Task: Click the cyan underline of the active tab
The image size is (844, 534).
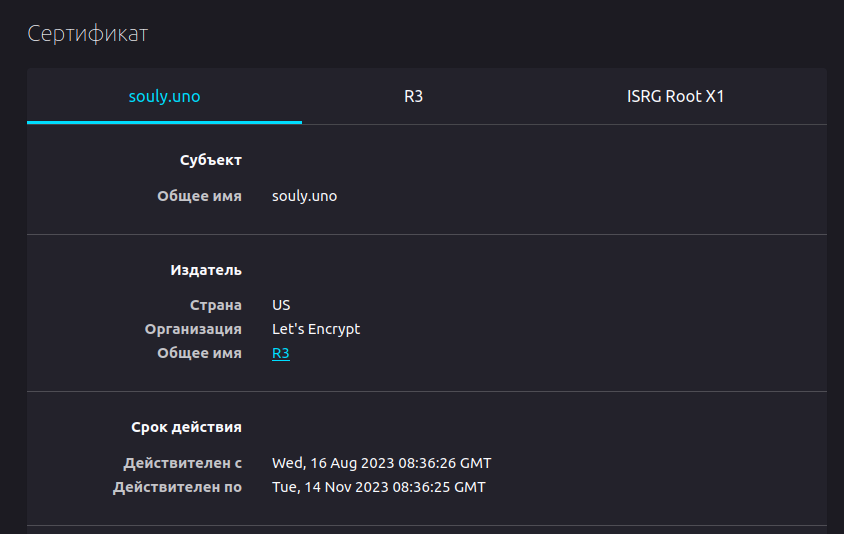Action: pos(164,122)
